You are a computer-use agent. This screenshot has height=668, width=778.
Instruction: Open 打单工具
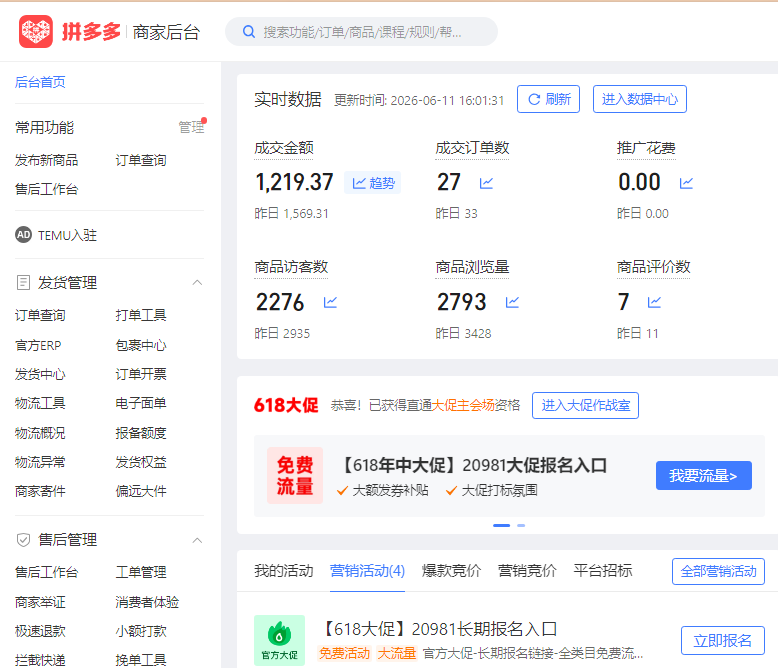point(141,315)
